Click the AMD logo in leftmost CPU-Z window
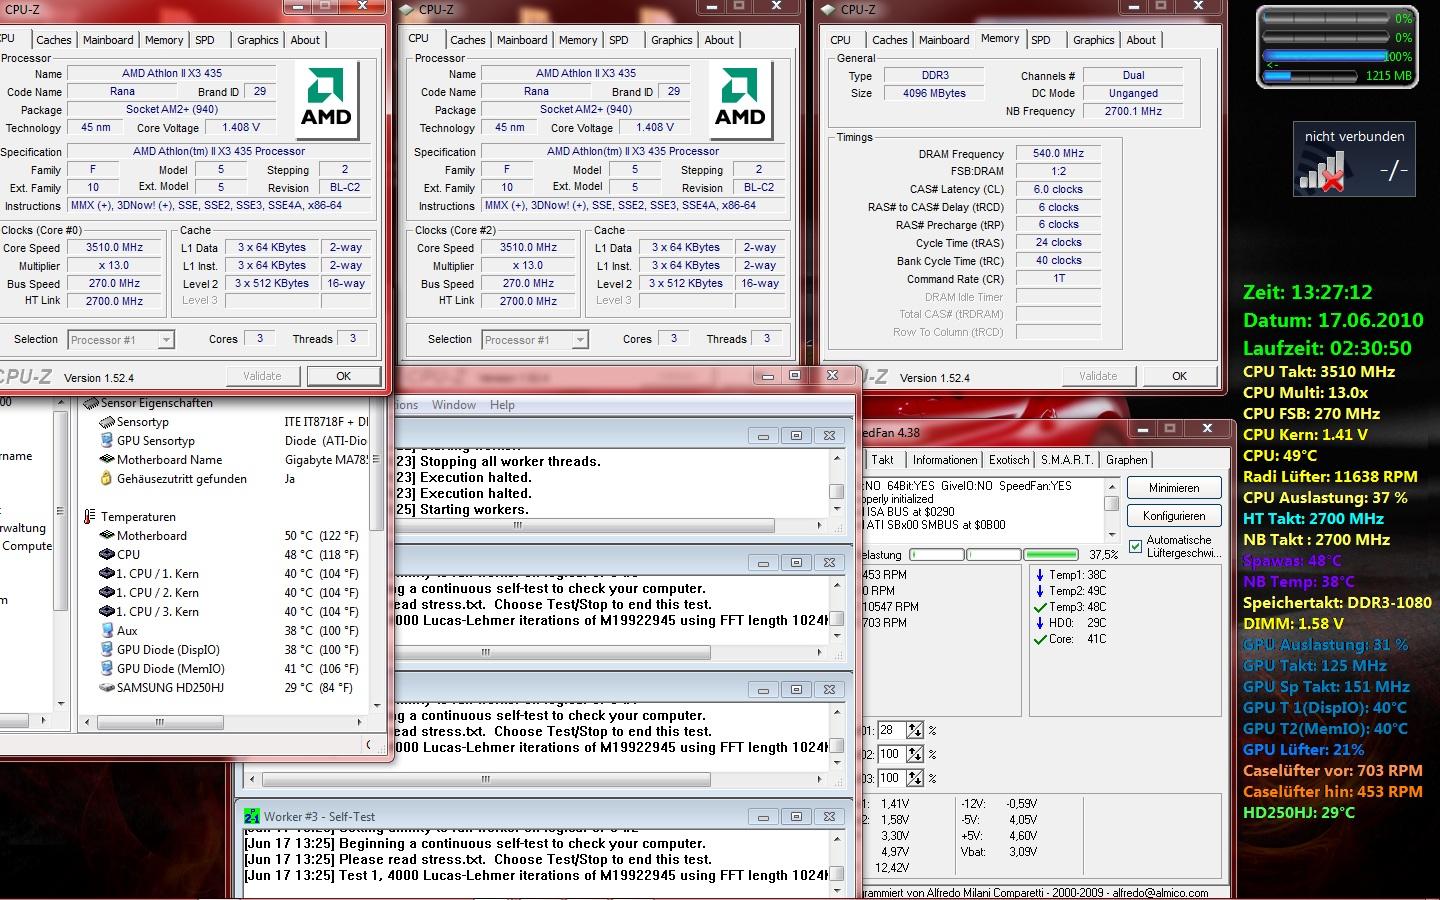 coord(326,99)
